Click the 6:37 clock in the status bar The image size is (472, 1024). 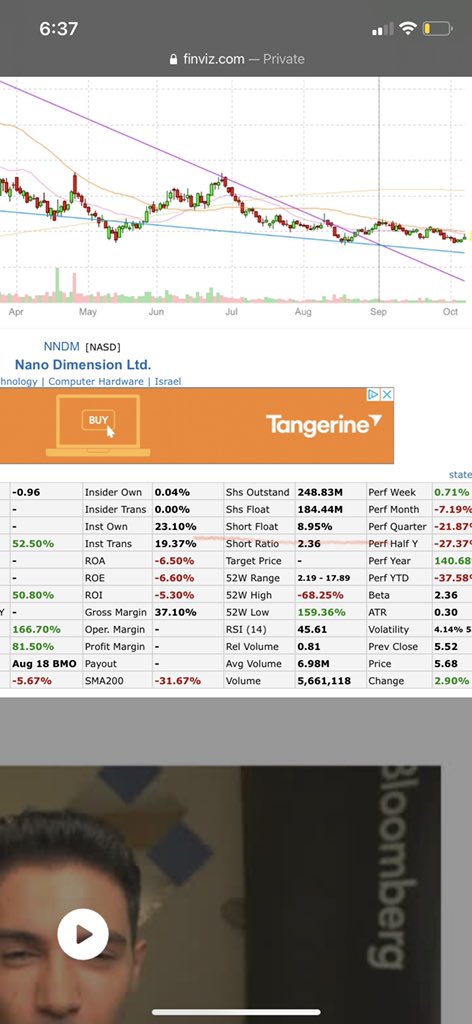tap(58, 29)
